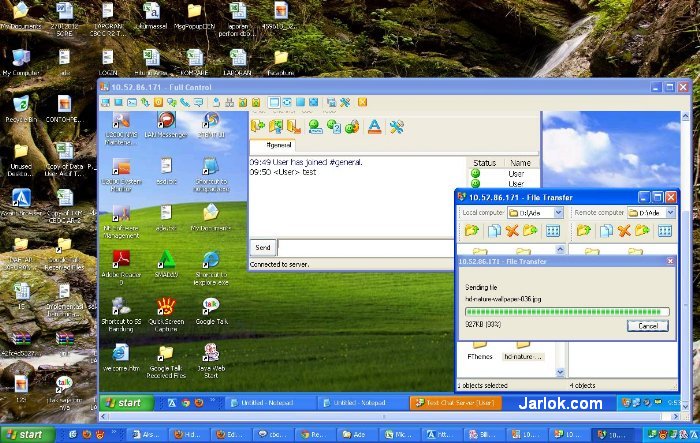Select Java Web Start desktop icon

[x=211, y=361]
